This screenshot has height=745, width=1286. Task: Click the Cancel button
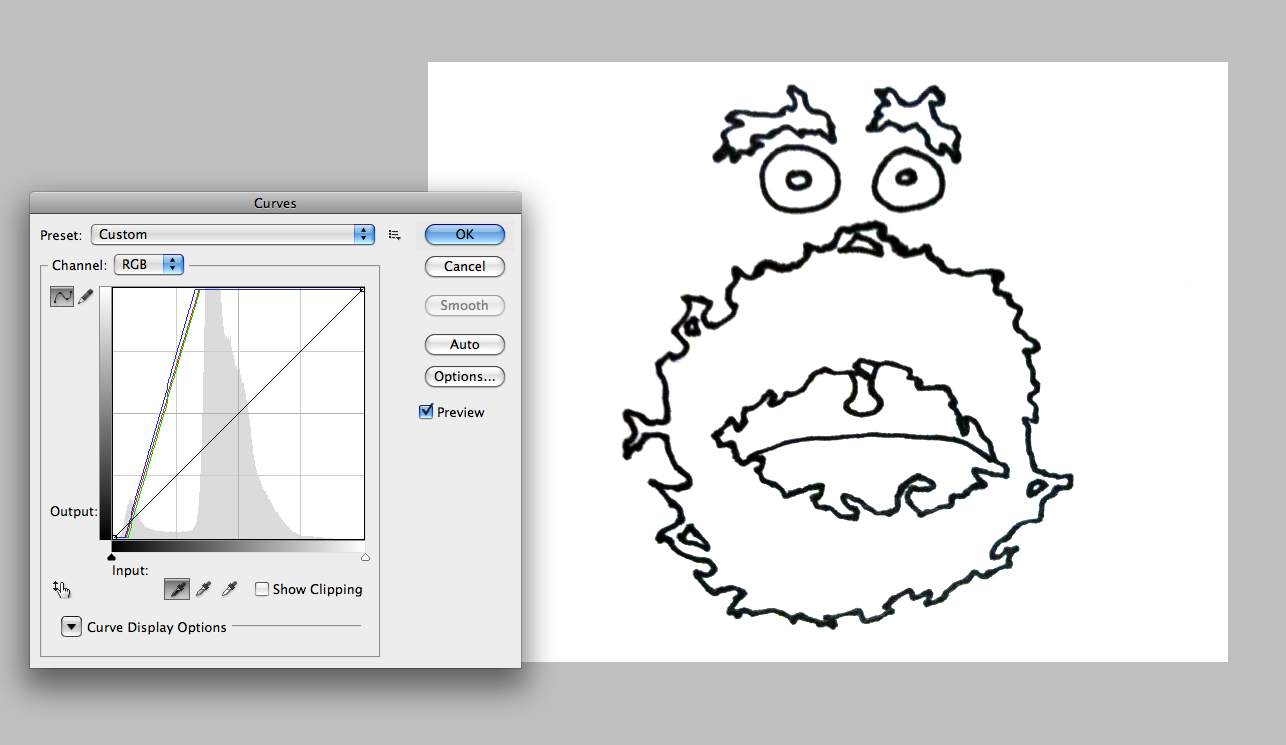(464, 267)
